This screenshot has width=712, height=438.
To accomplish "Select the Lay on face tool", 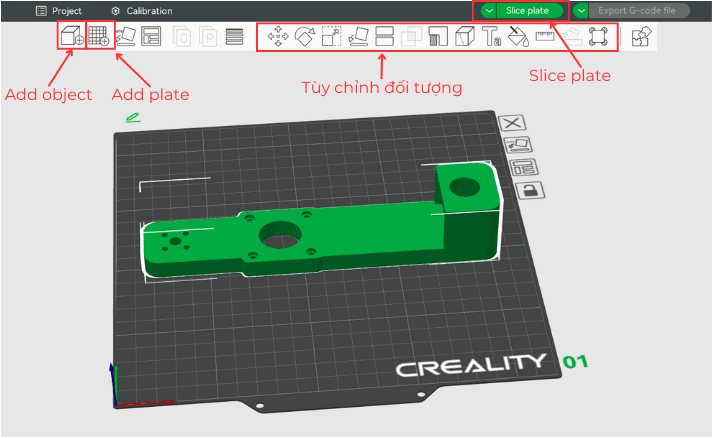I will (x=358, y=38).
